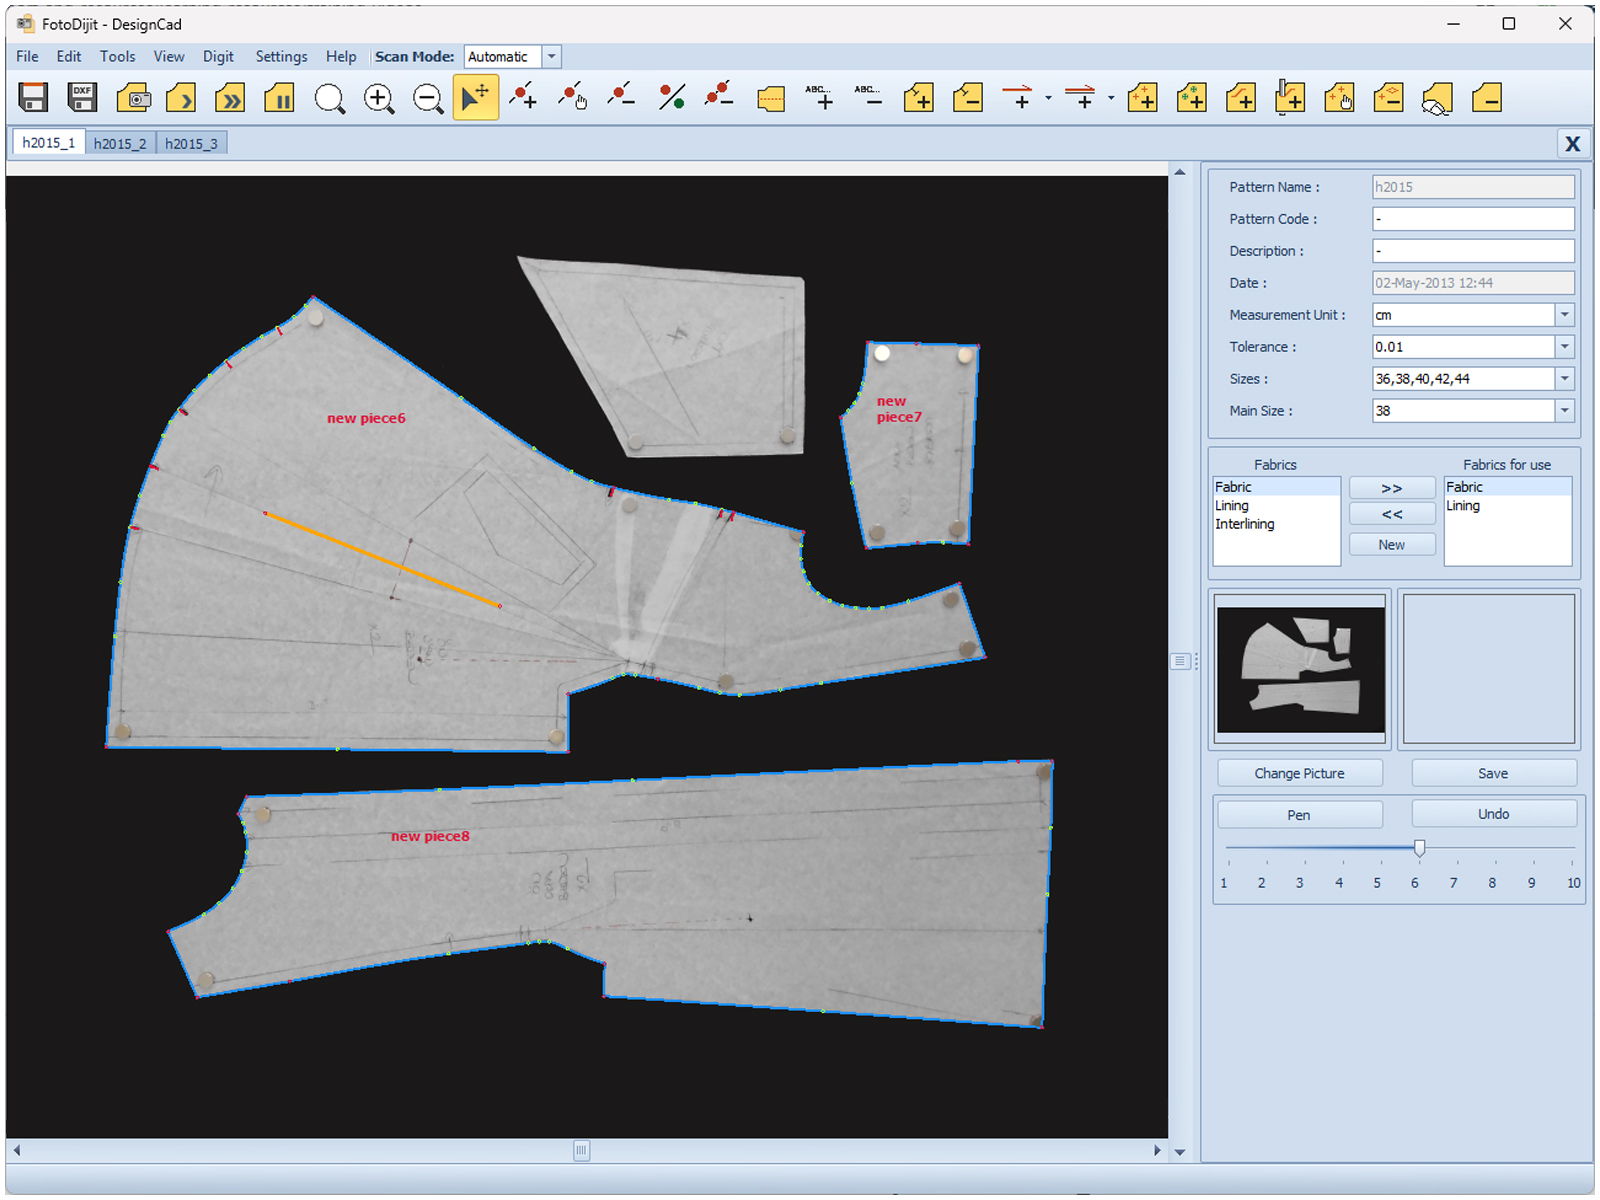Click the add point icon with plus
This screenshot has height=1200, width=1600.
(523, 98)
